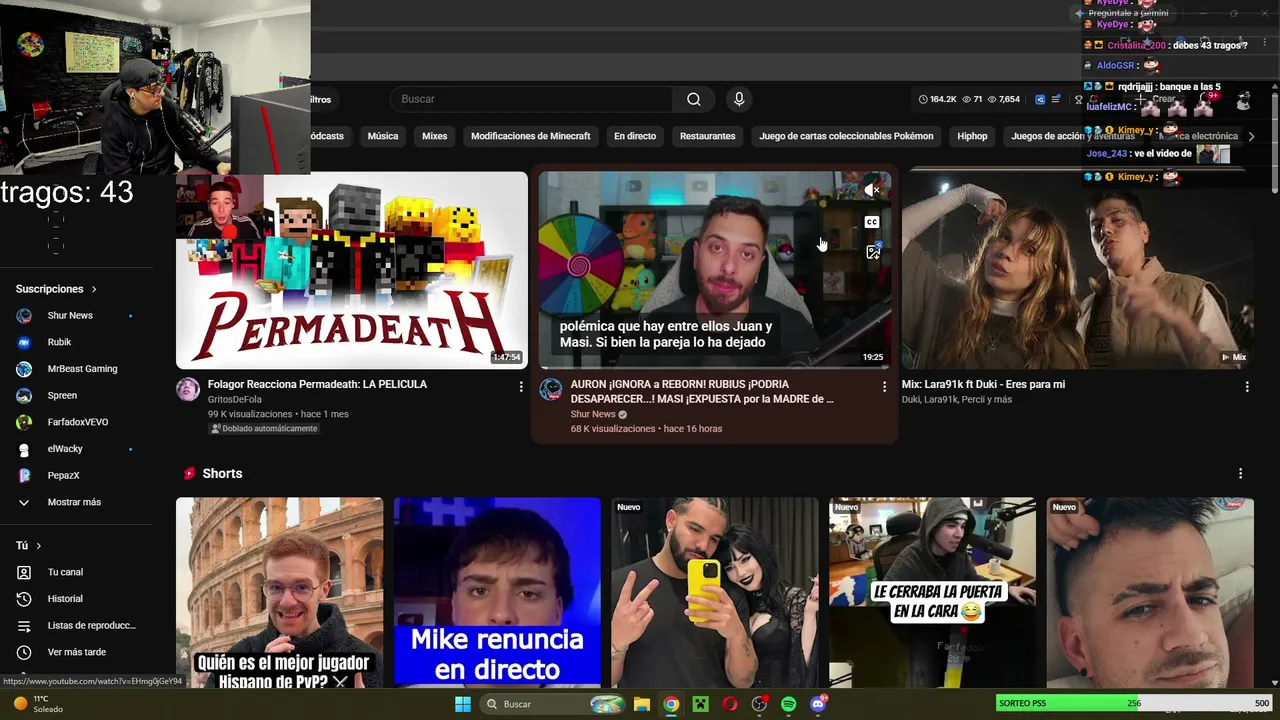
Task: Click the SORTEO PS5 progress bar
Action: coord(1136,703)
